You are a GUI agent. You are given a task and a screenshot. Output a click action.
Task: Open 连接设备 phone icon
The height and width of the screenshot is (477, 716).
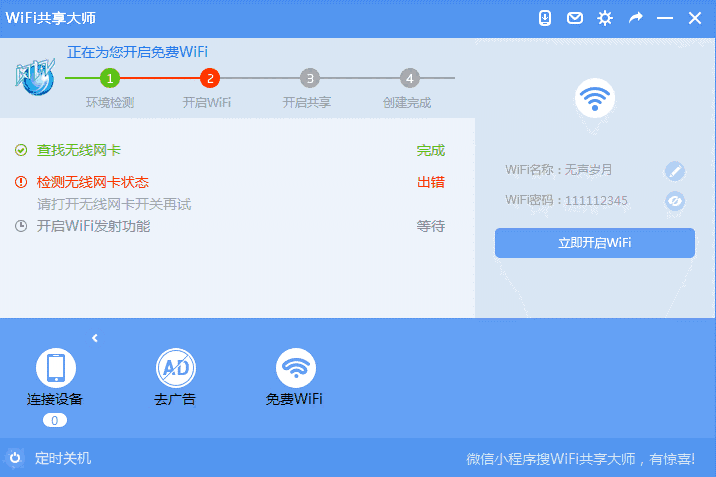coord(56,368)
